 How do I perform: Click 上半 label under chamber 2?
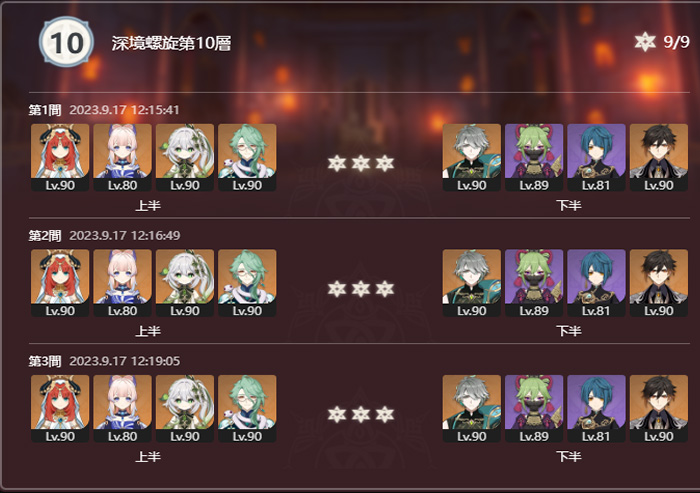click(x=148, y=331)
